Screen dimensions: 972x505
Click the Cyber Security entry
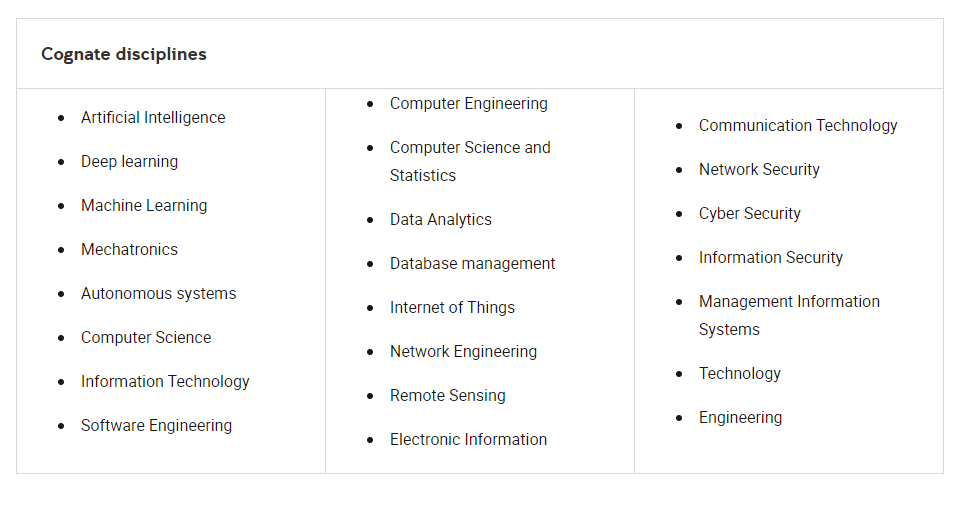click(749, 214)
